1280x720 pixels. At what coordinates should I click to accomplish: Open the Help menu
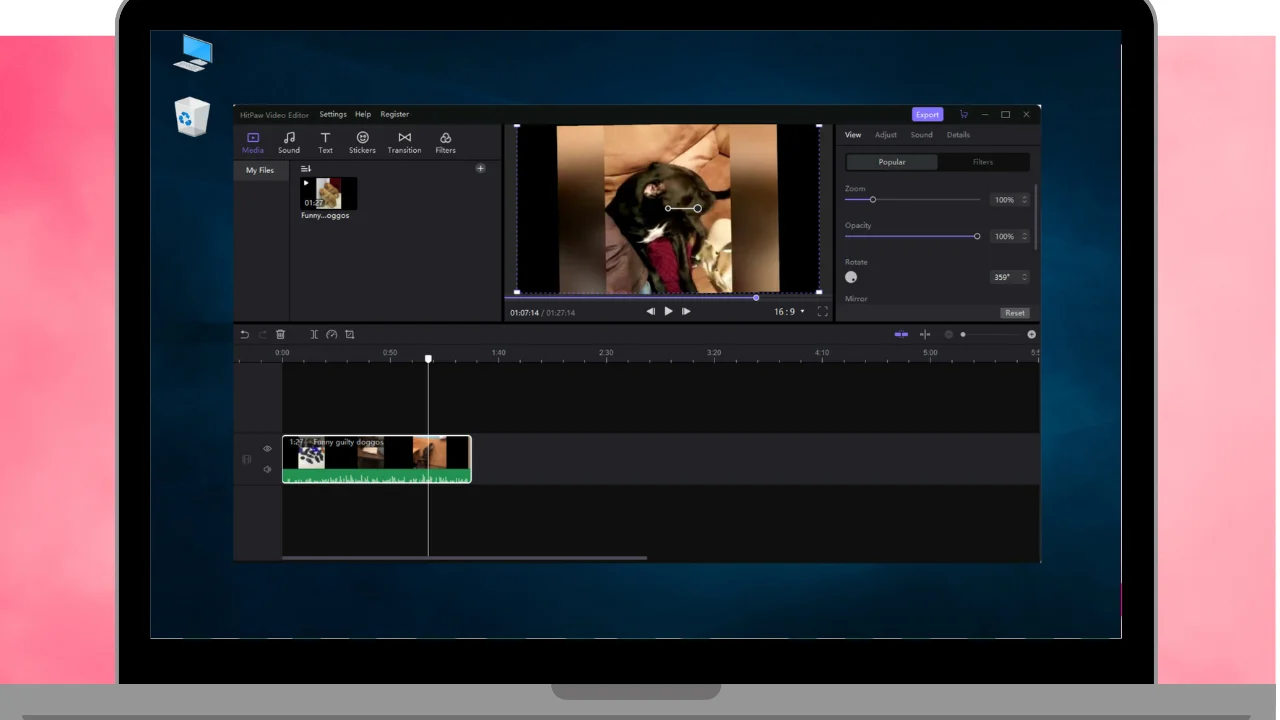point(363,114)
